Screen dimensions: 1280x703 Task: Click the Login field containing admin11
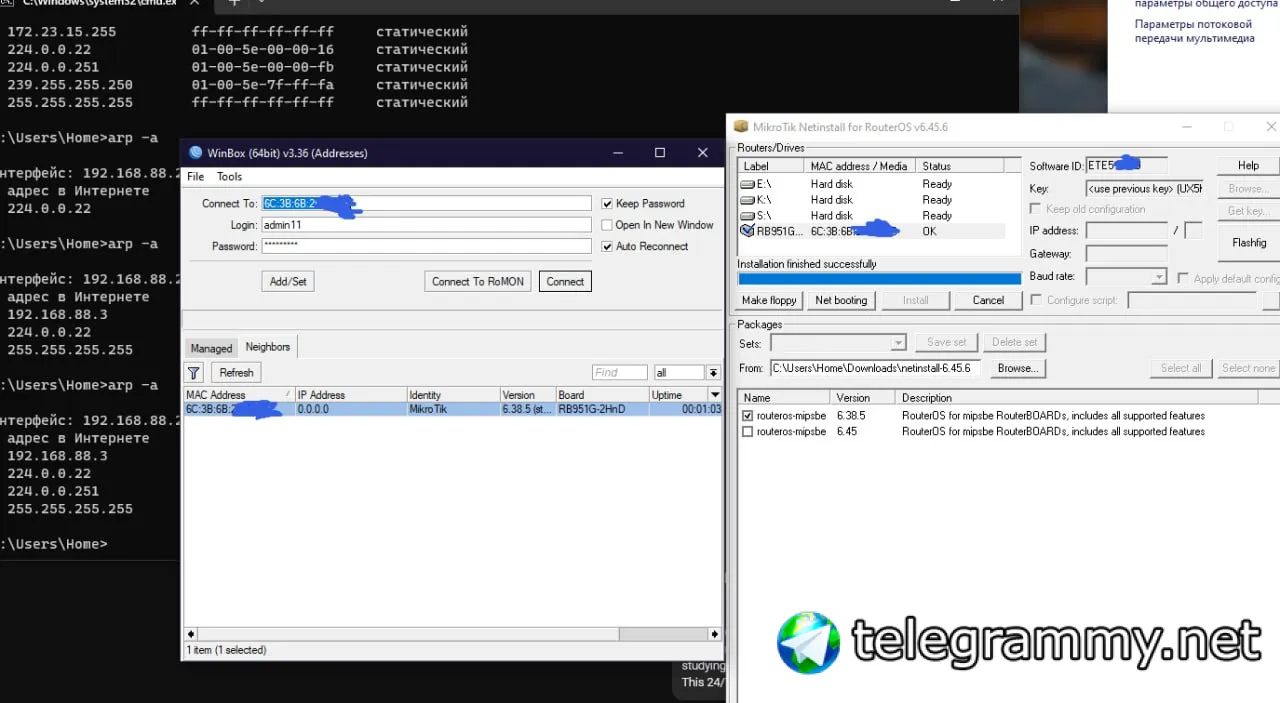click(x=426, y=225)
